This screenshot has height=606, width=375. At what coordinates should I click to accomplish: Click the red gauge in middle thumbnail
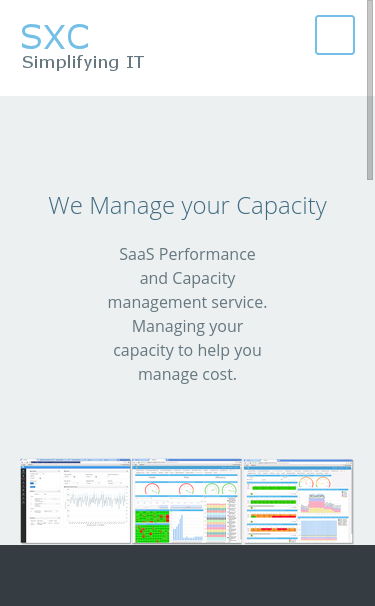(152, 489)
